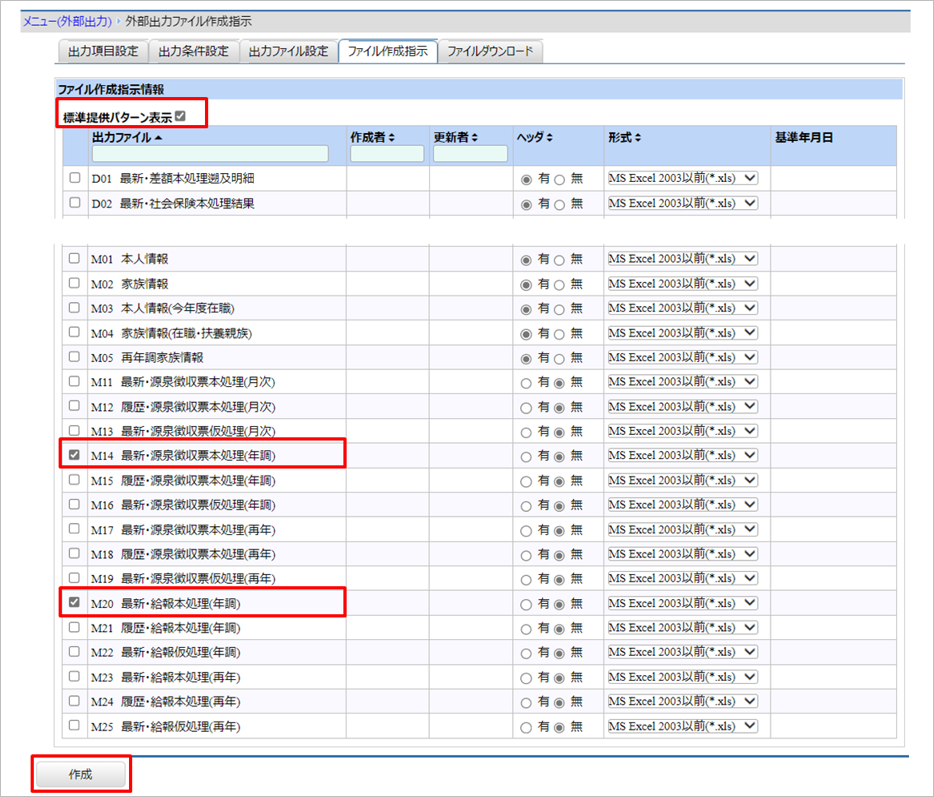Select header 有 radio for row M19
Screen dimensions: 934x797
point(526,580)
